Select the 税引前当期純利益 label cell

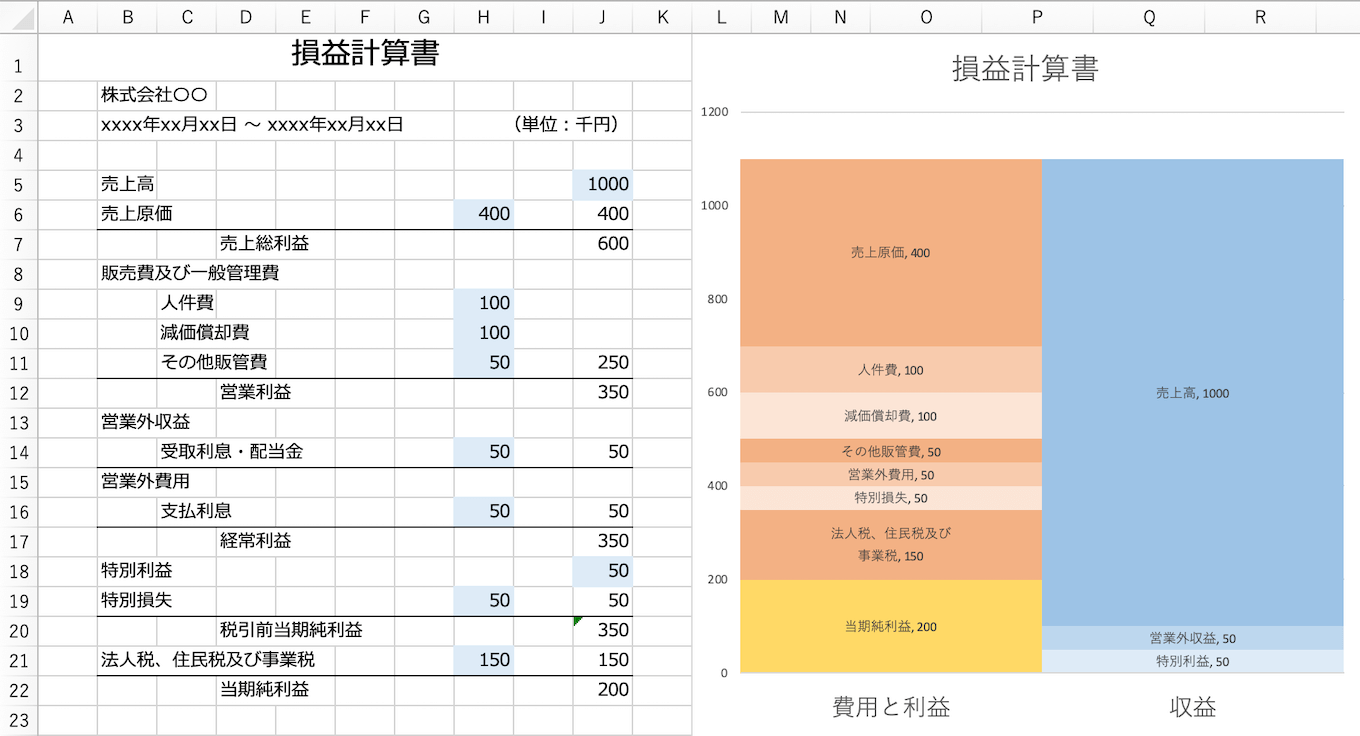pos(291,630)
